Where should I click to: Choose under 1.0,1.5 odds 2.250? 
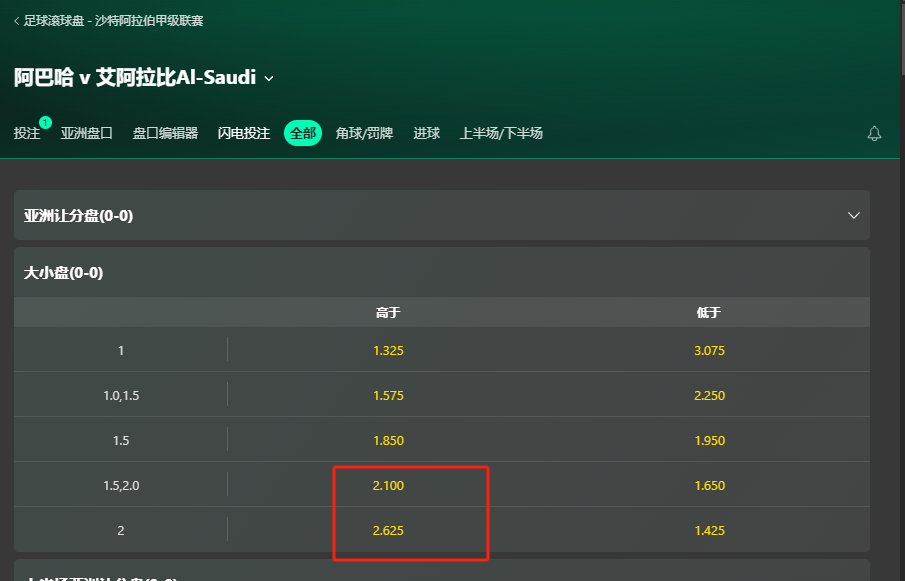click(x=709, y=395)
